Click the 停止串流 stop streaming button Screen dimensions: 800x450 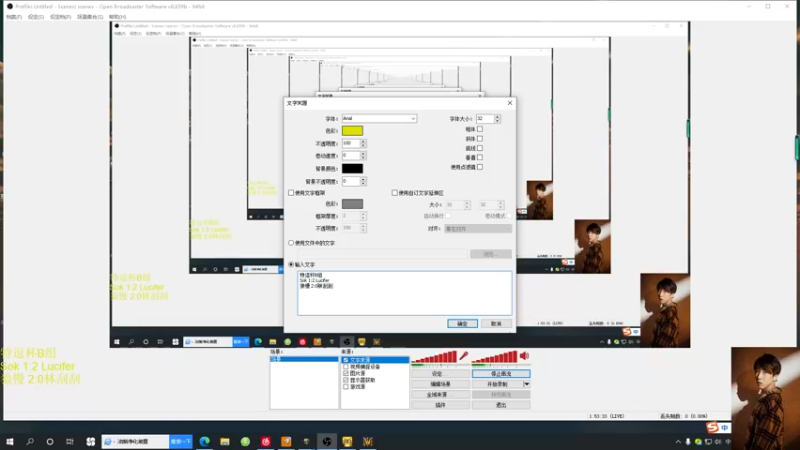(501, 373)
